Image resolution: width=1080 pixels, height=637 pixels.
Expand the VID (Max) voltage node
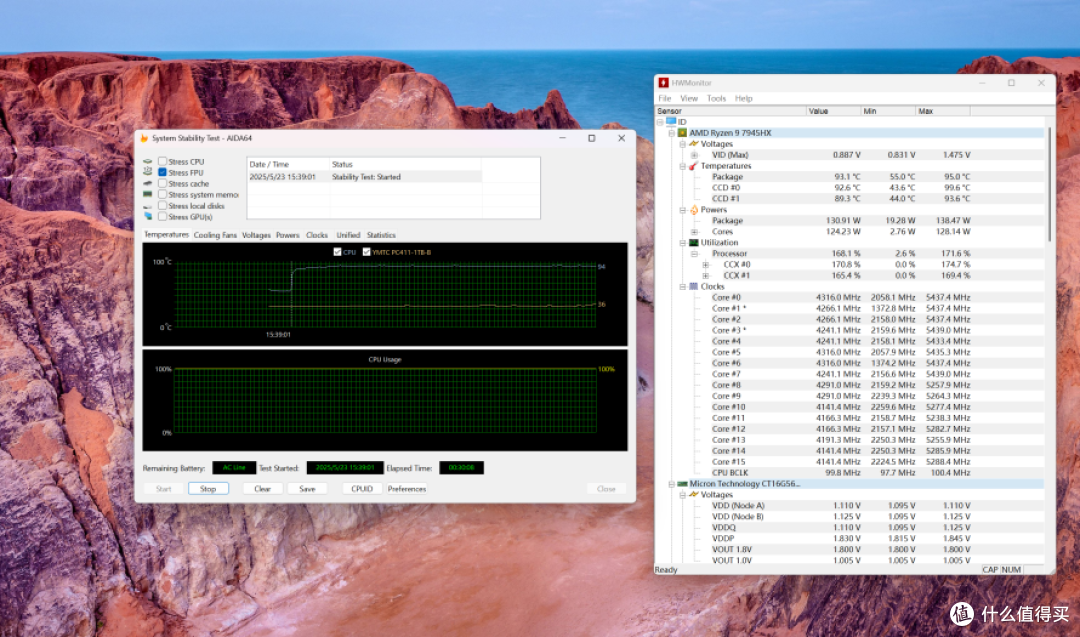[x=694, y=155]
